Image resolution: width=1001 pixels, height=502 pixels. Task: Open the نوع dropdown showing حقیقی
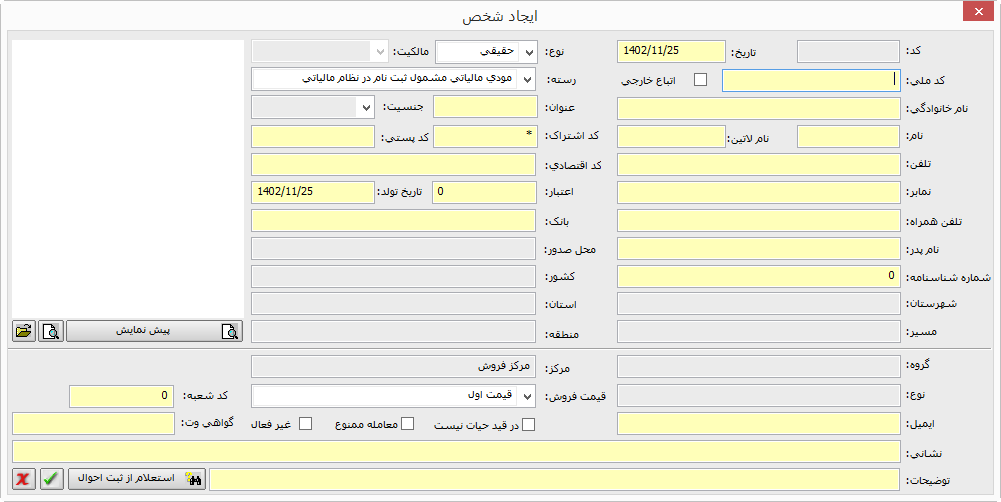point(486,52)
